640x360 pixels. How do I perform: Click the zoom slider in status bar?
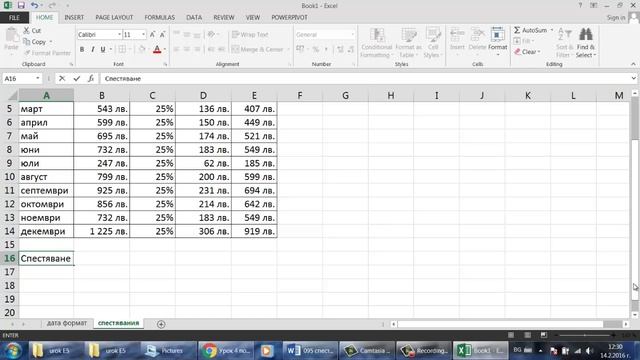point(584,335)
